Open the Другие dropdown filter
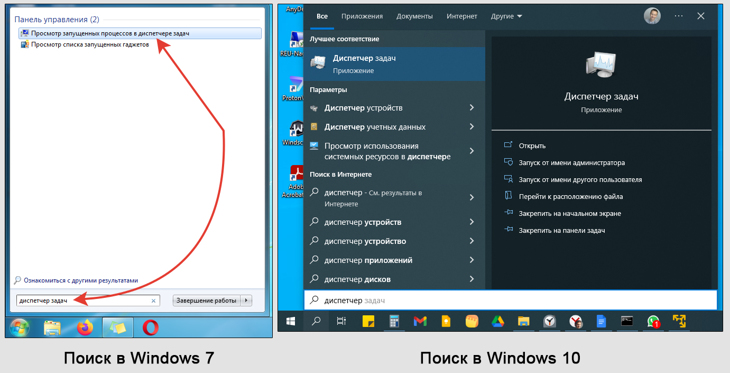Screen dimensions: 730x373 (x=506, y=16)
